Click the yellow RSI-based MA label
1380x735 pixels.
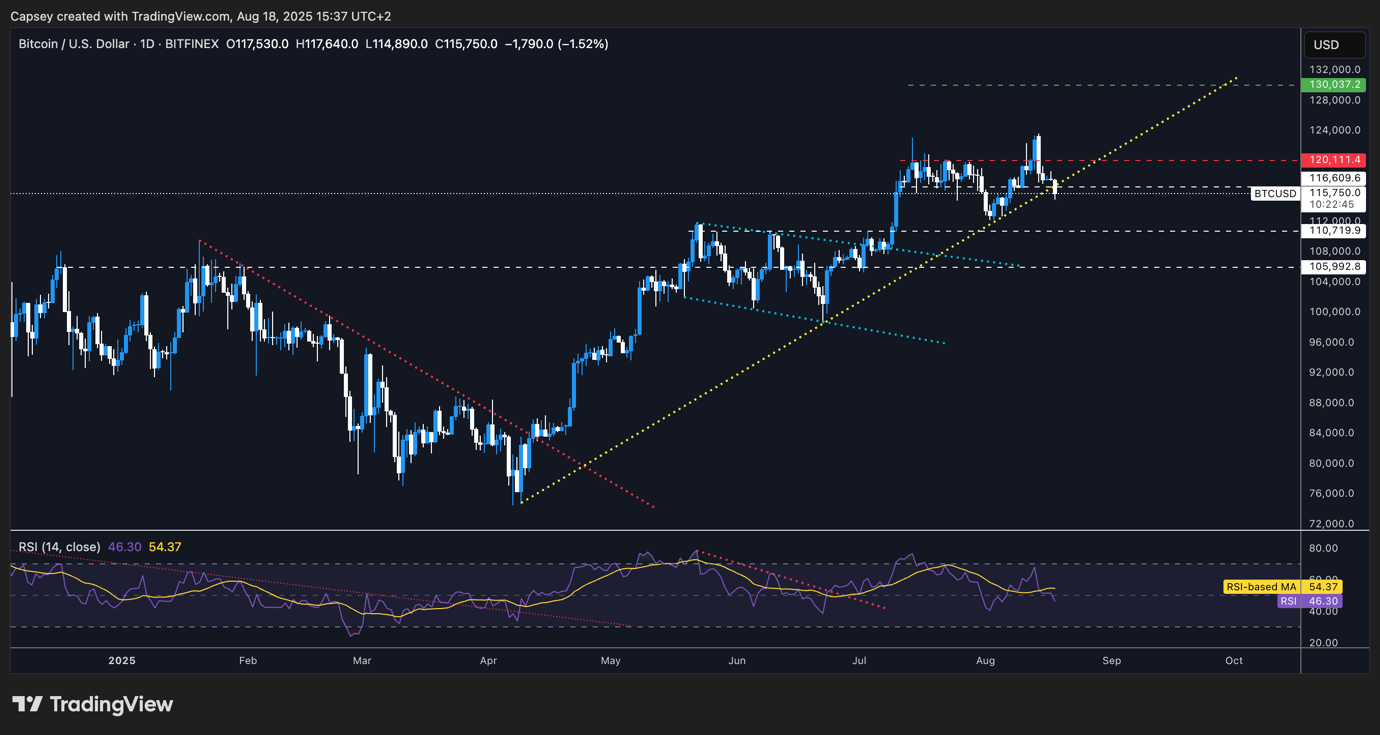click(1261, 587)
